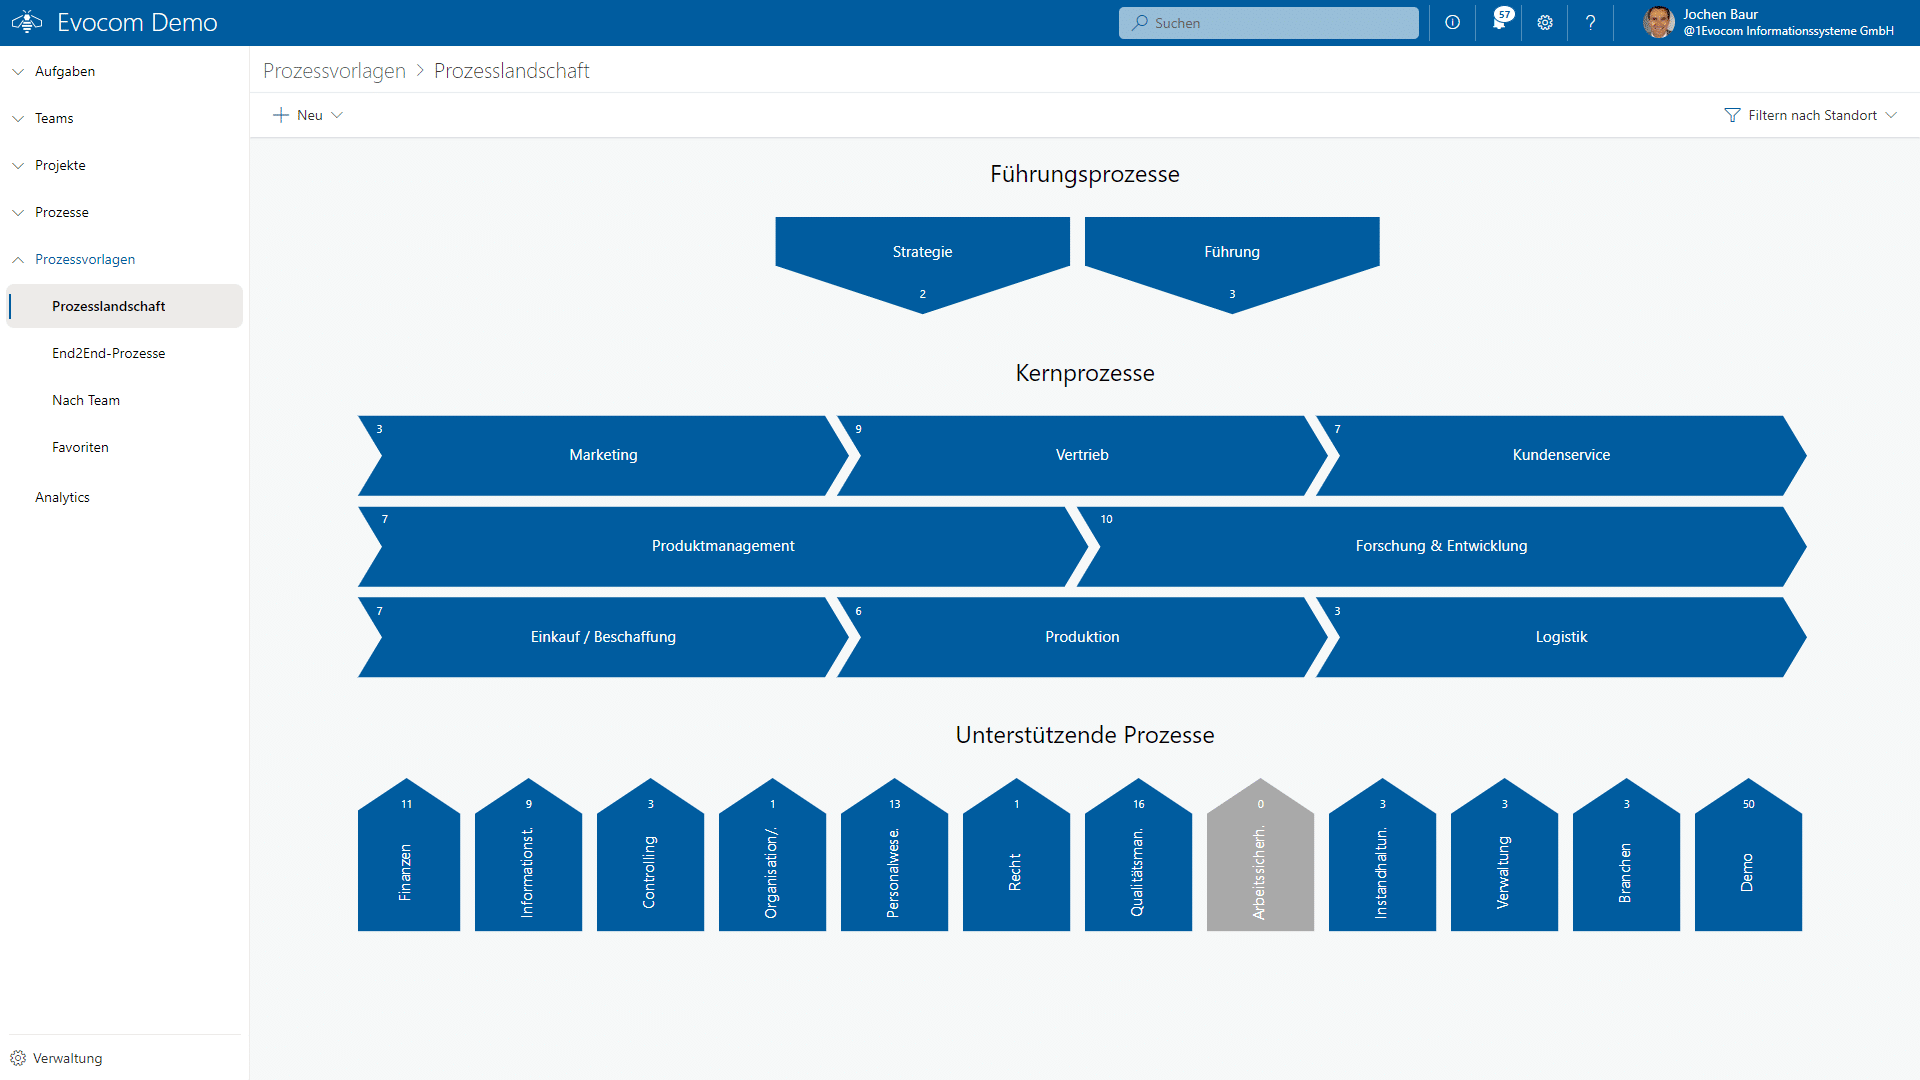This screenshot has width=1920, height=1080.
Task: Focus the Suchen search field
Action: point(1268,22)
